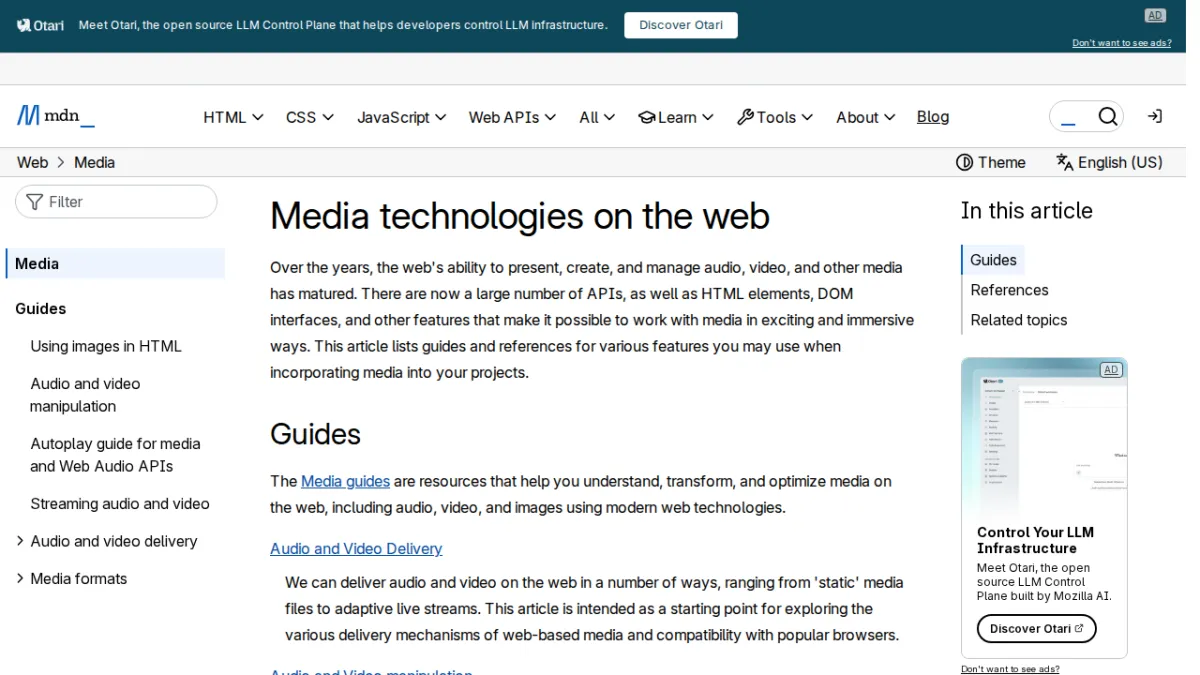Click the Otari ad screenshot thumbnail
Screen dimensions: 1200x675
1044,436
